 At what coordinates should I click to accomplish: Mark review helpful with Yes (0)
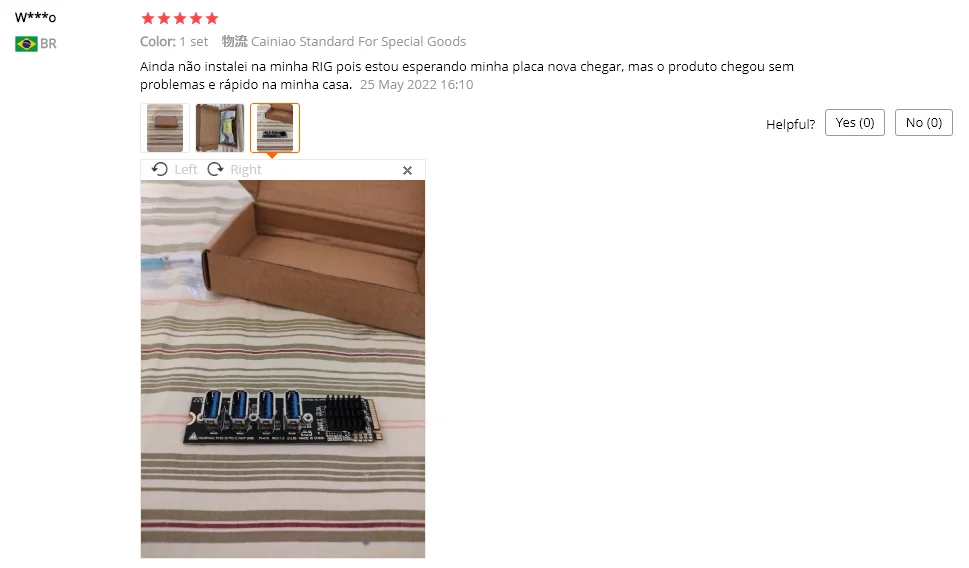click(855, 123)
